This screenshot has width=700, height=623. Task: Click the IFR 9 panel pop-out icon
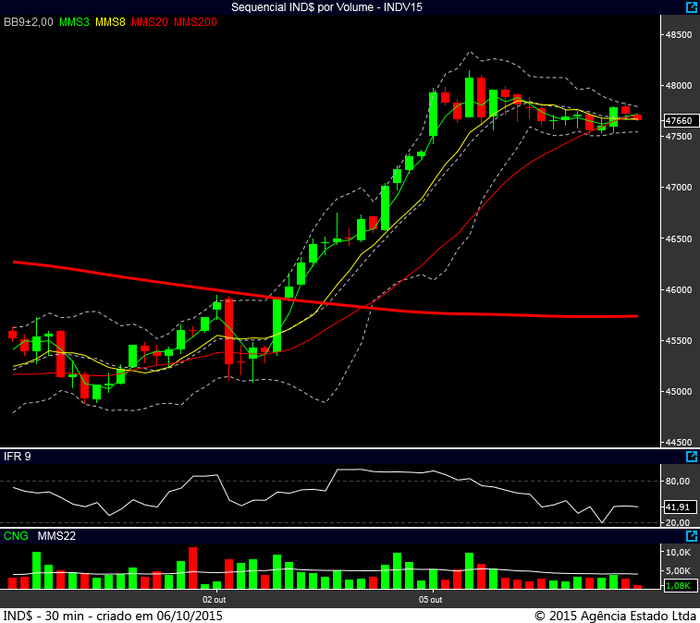pyautogui.click(x=690, y=457)
